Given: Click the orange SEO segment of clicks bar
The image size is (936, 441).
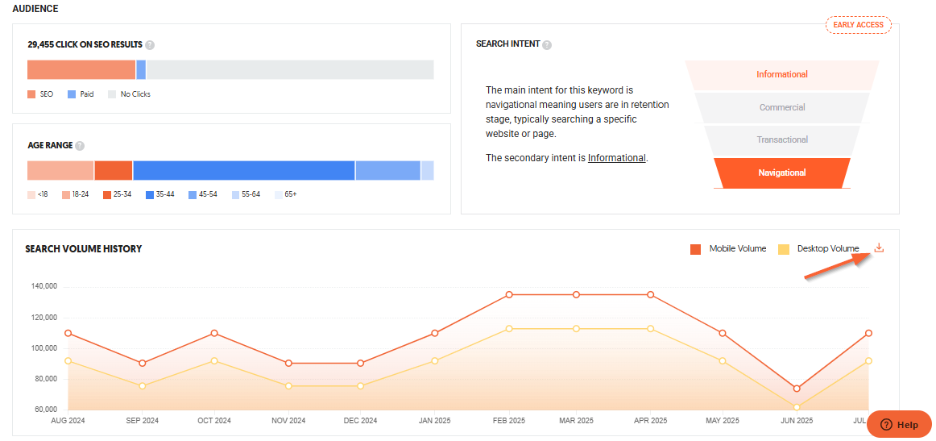Looking at the screenshot, I should click(81, 70).
